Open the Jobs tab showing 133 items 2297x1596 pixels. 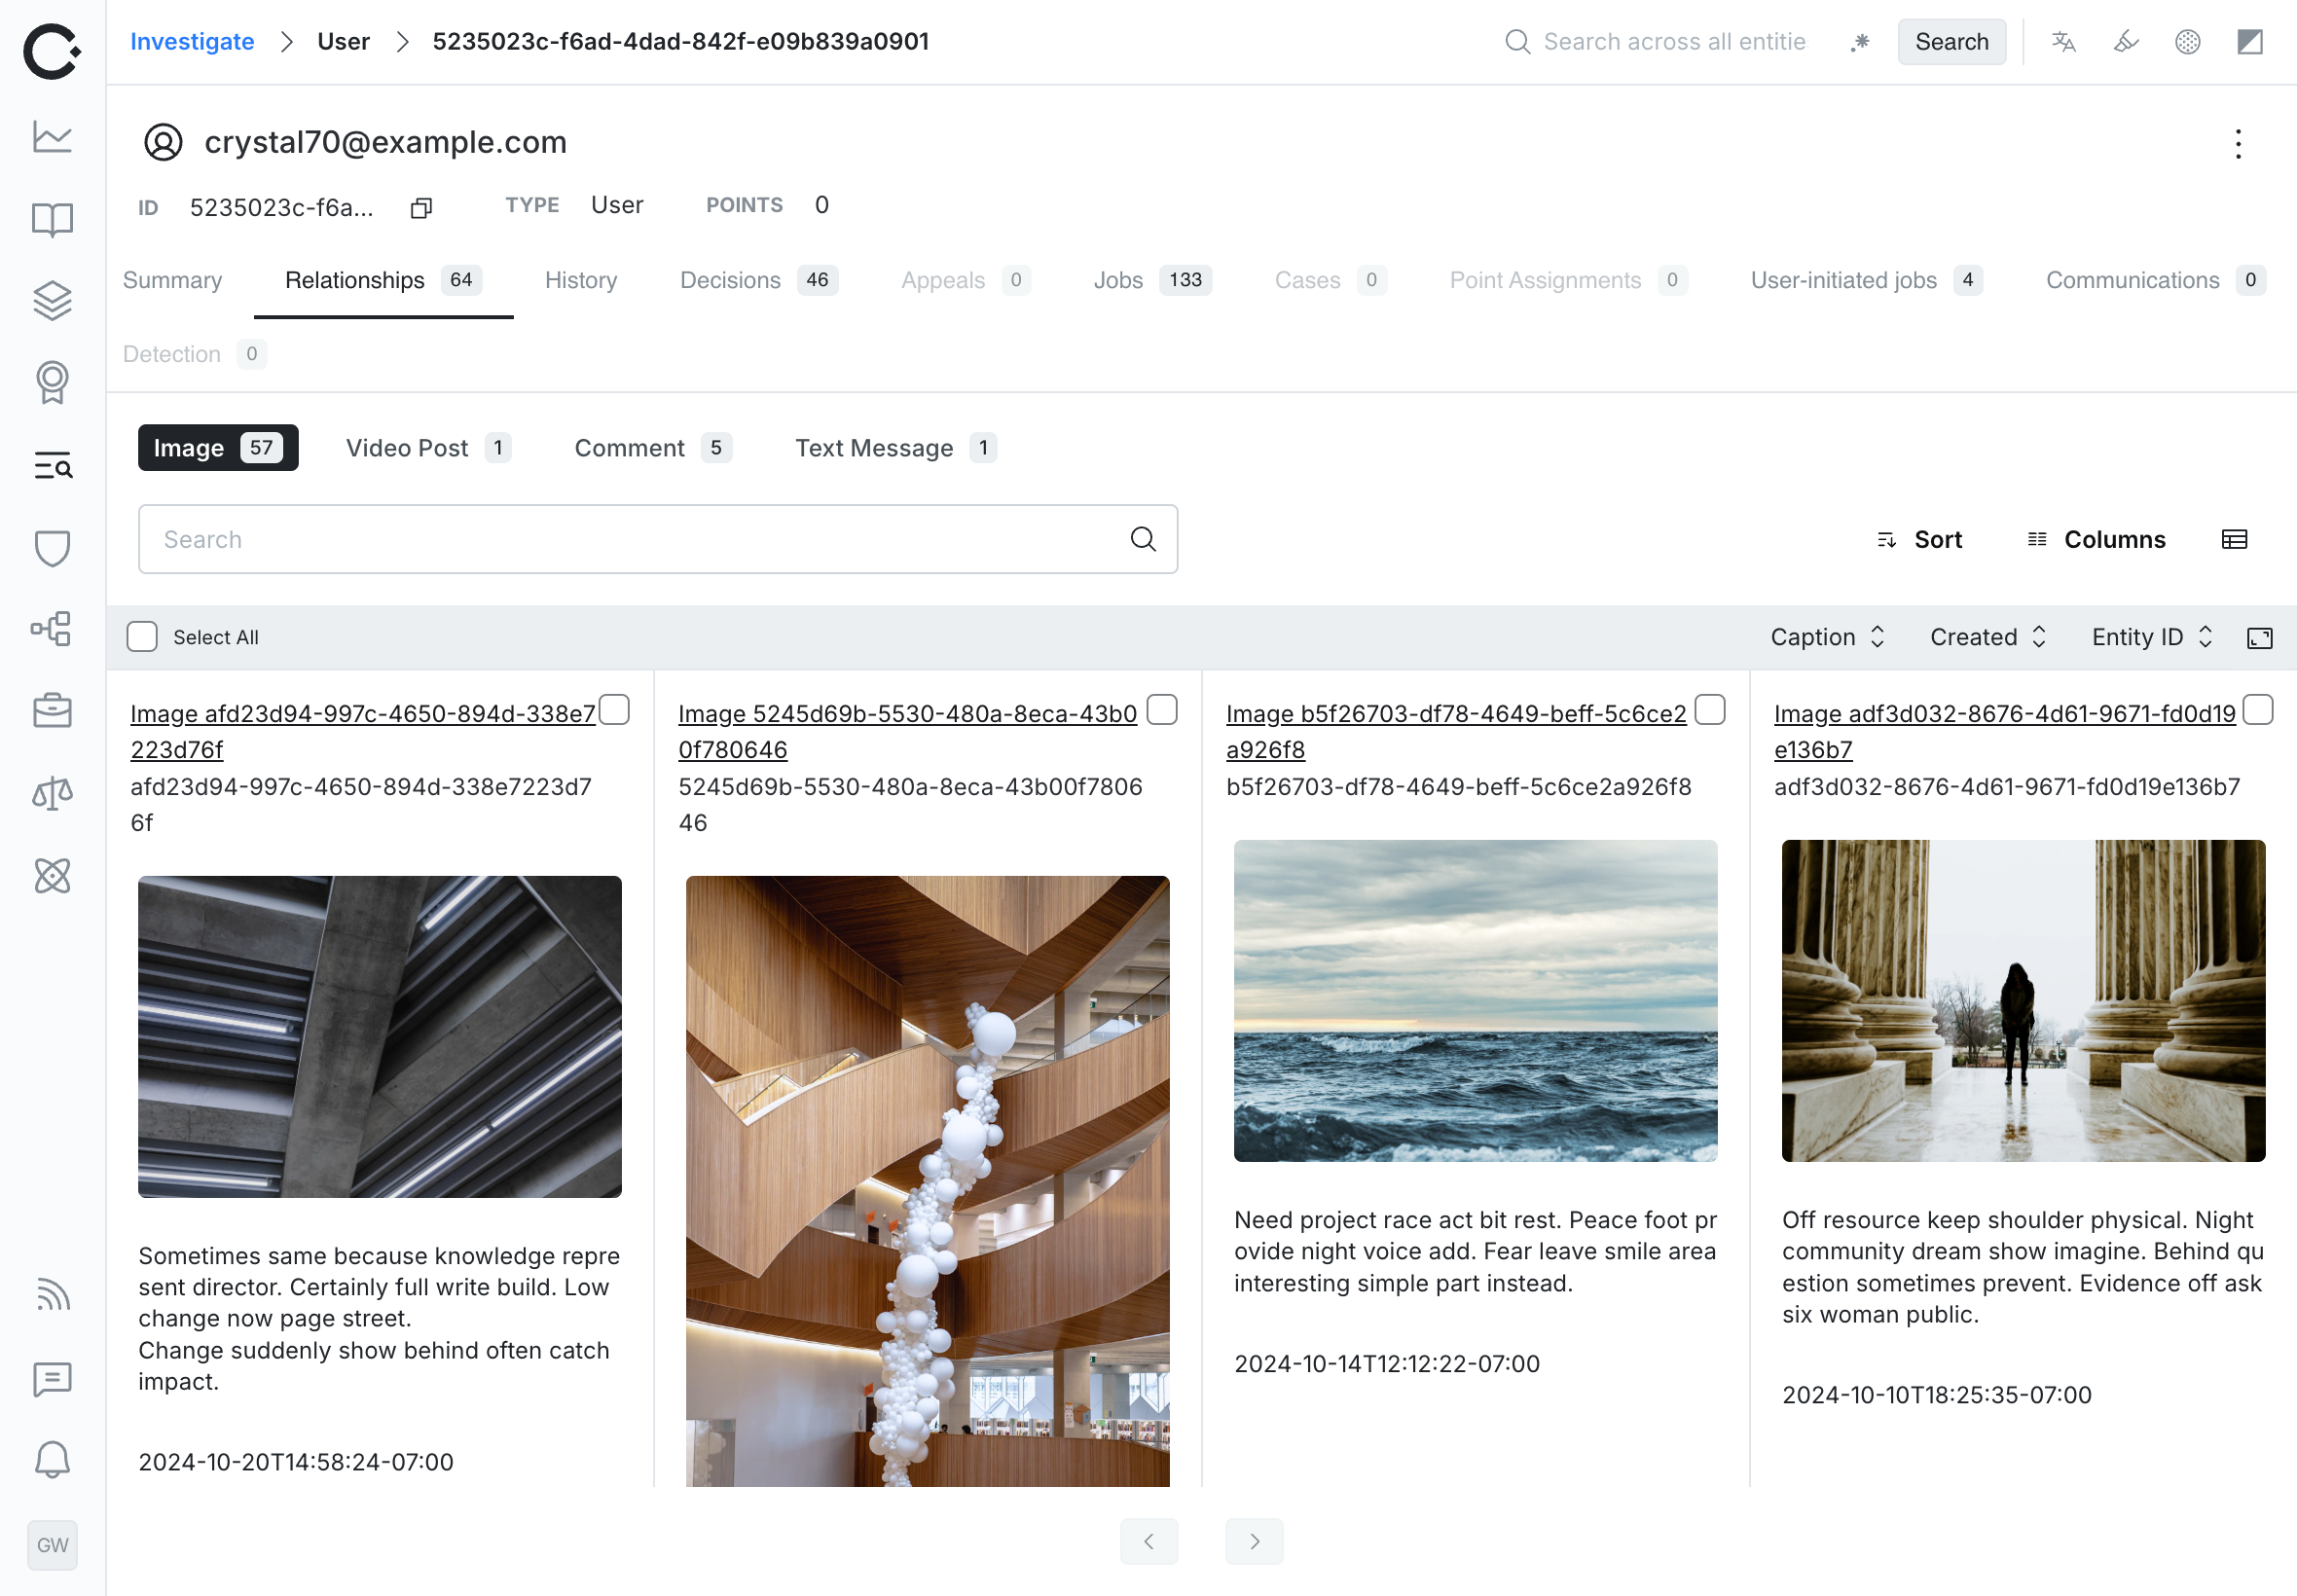1118,280
